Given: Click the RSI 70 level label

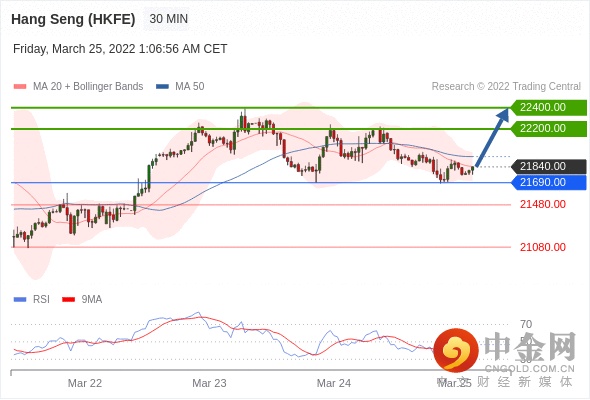Looking at the screenshot, I should point(526,324).
